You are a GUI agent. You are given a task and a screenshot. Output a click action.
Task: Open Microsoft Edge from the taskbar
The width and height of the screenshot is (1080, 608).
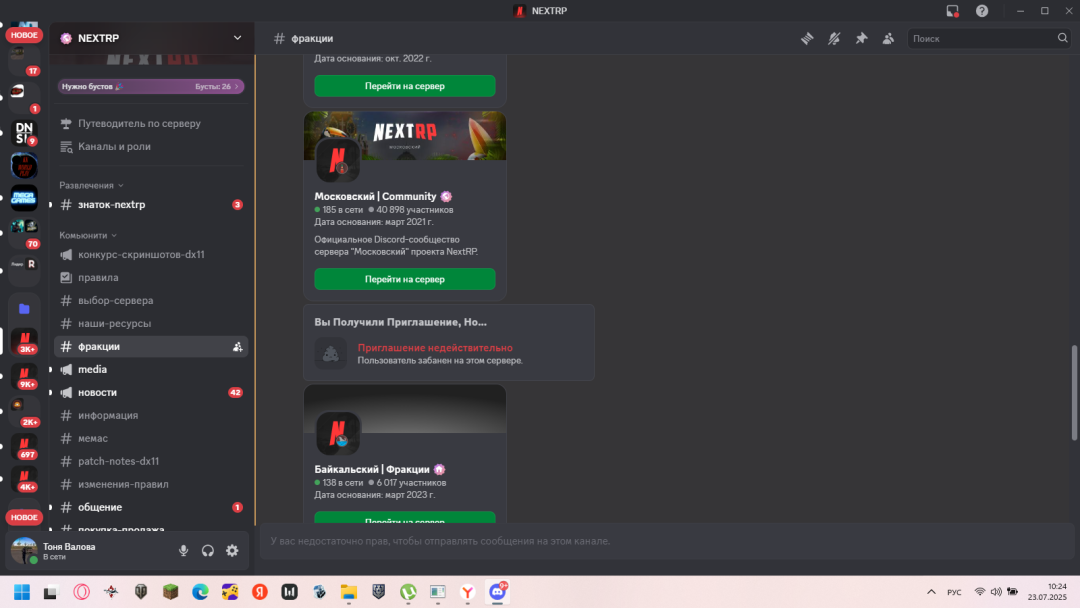(200, 592)
